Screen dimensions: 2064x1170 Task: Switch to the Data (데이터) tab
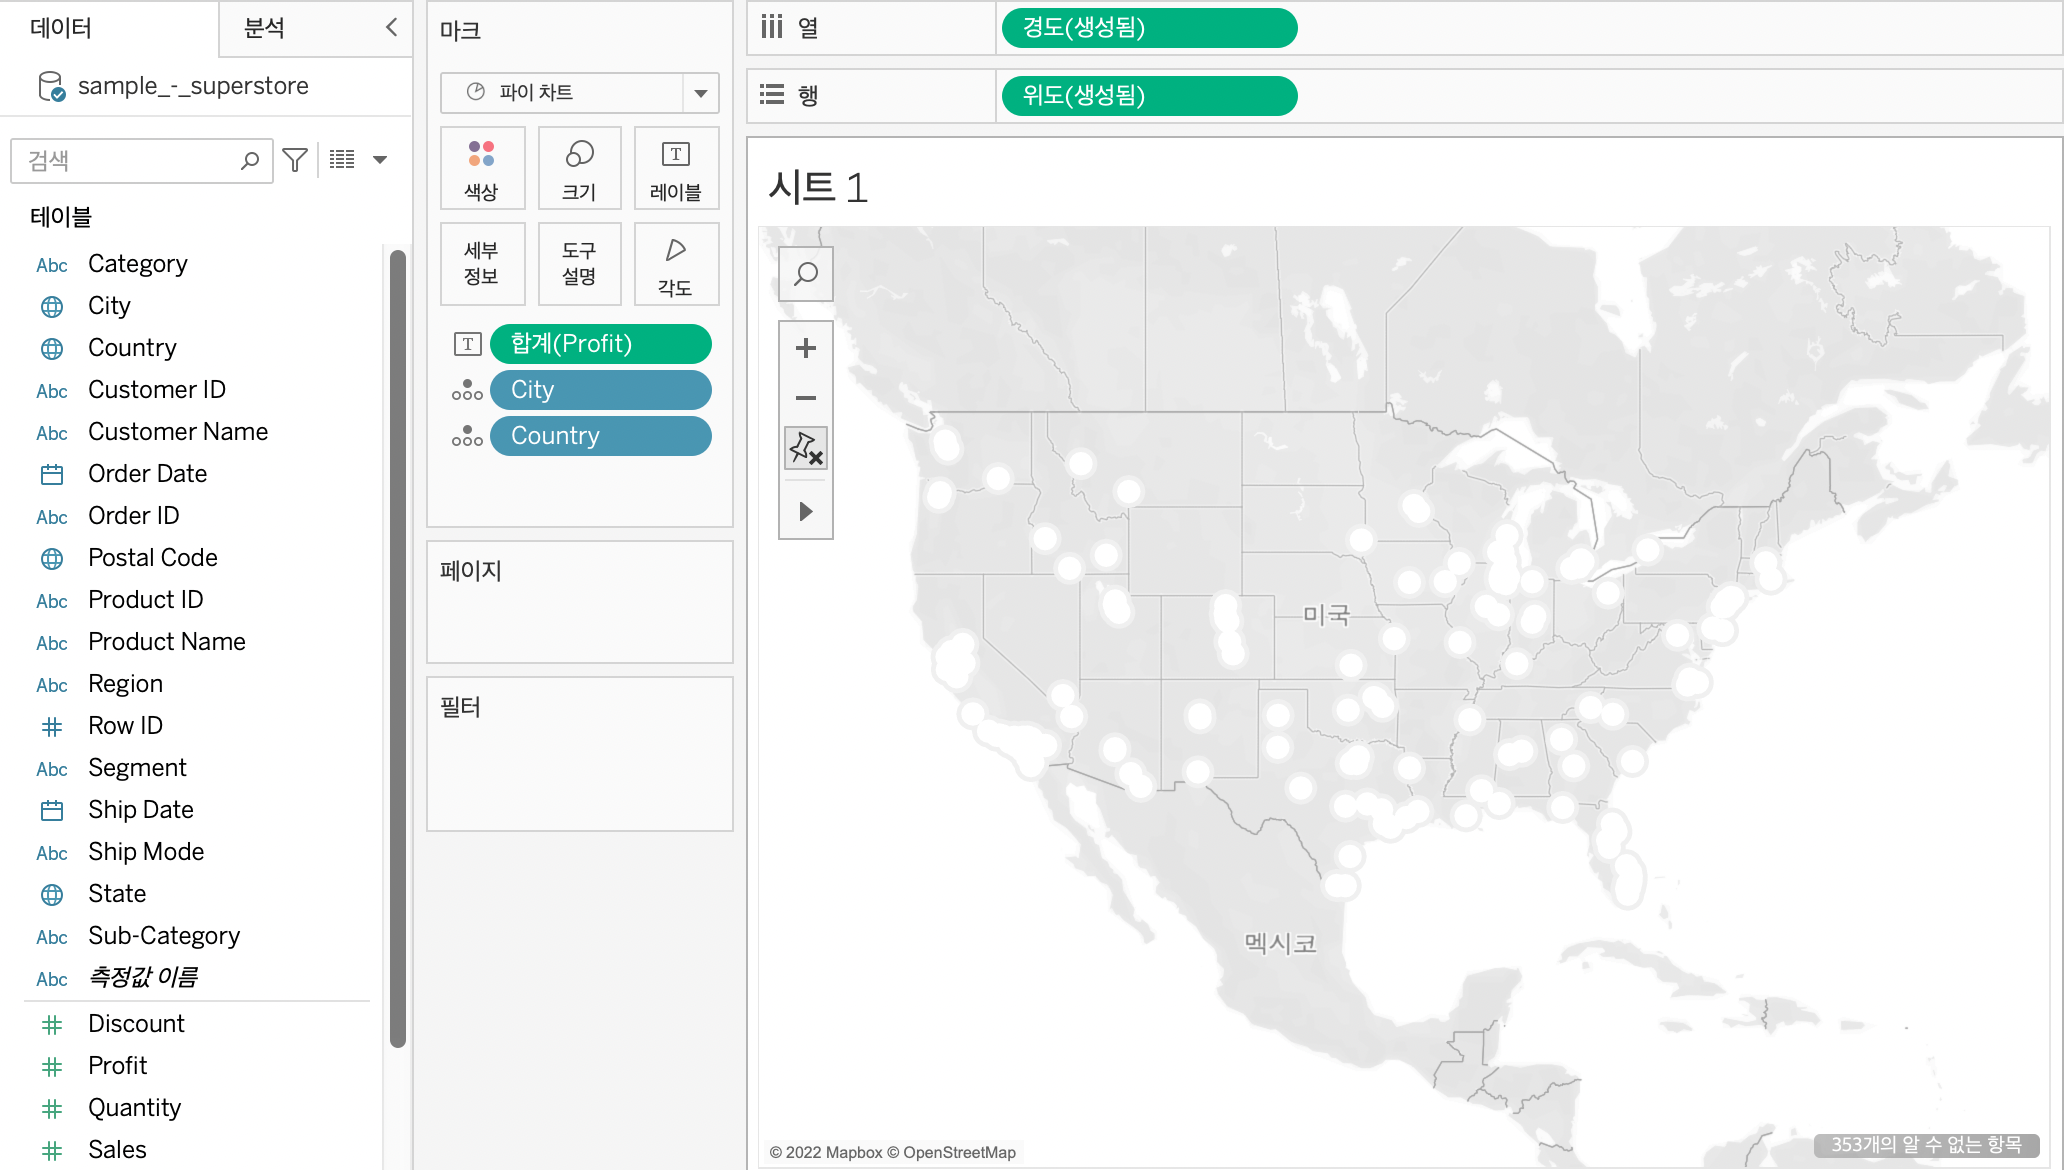(x=62, y=28)
